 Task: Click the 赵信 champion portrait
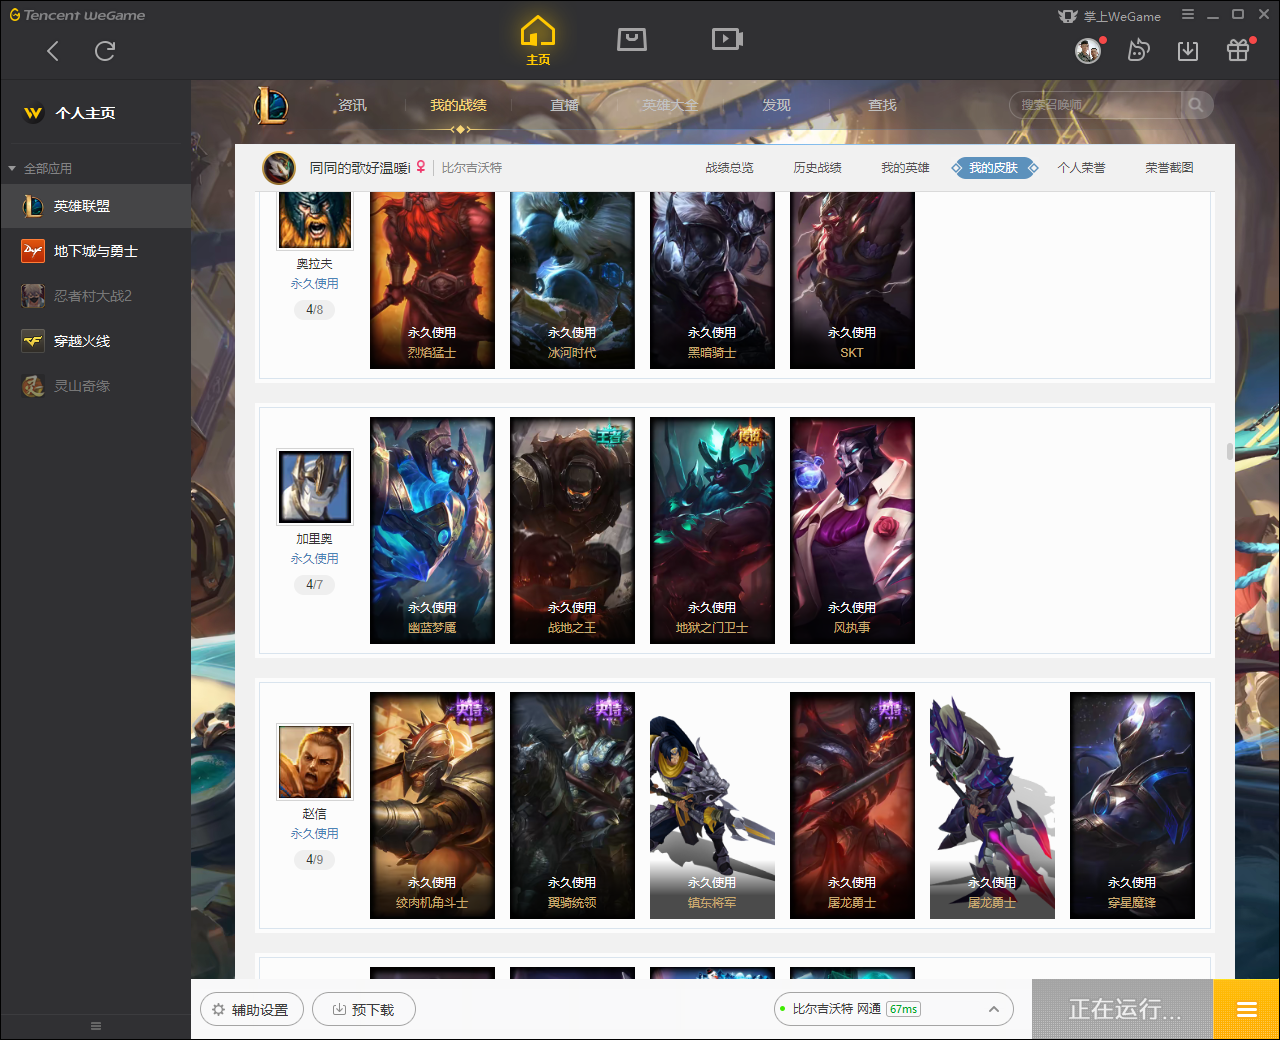[x=315, y=762]
